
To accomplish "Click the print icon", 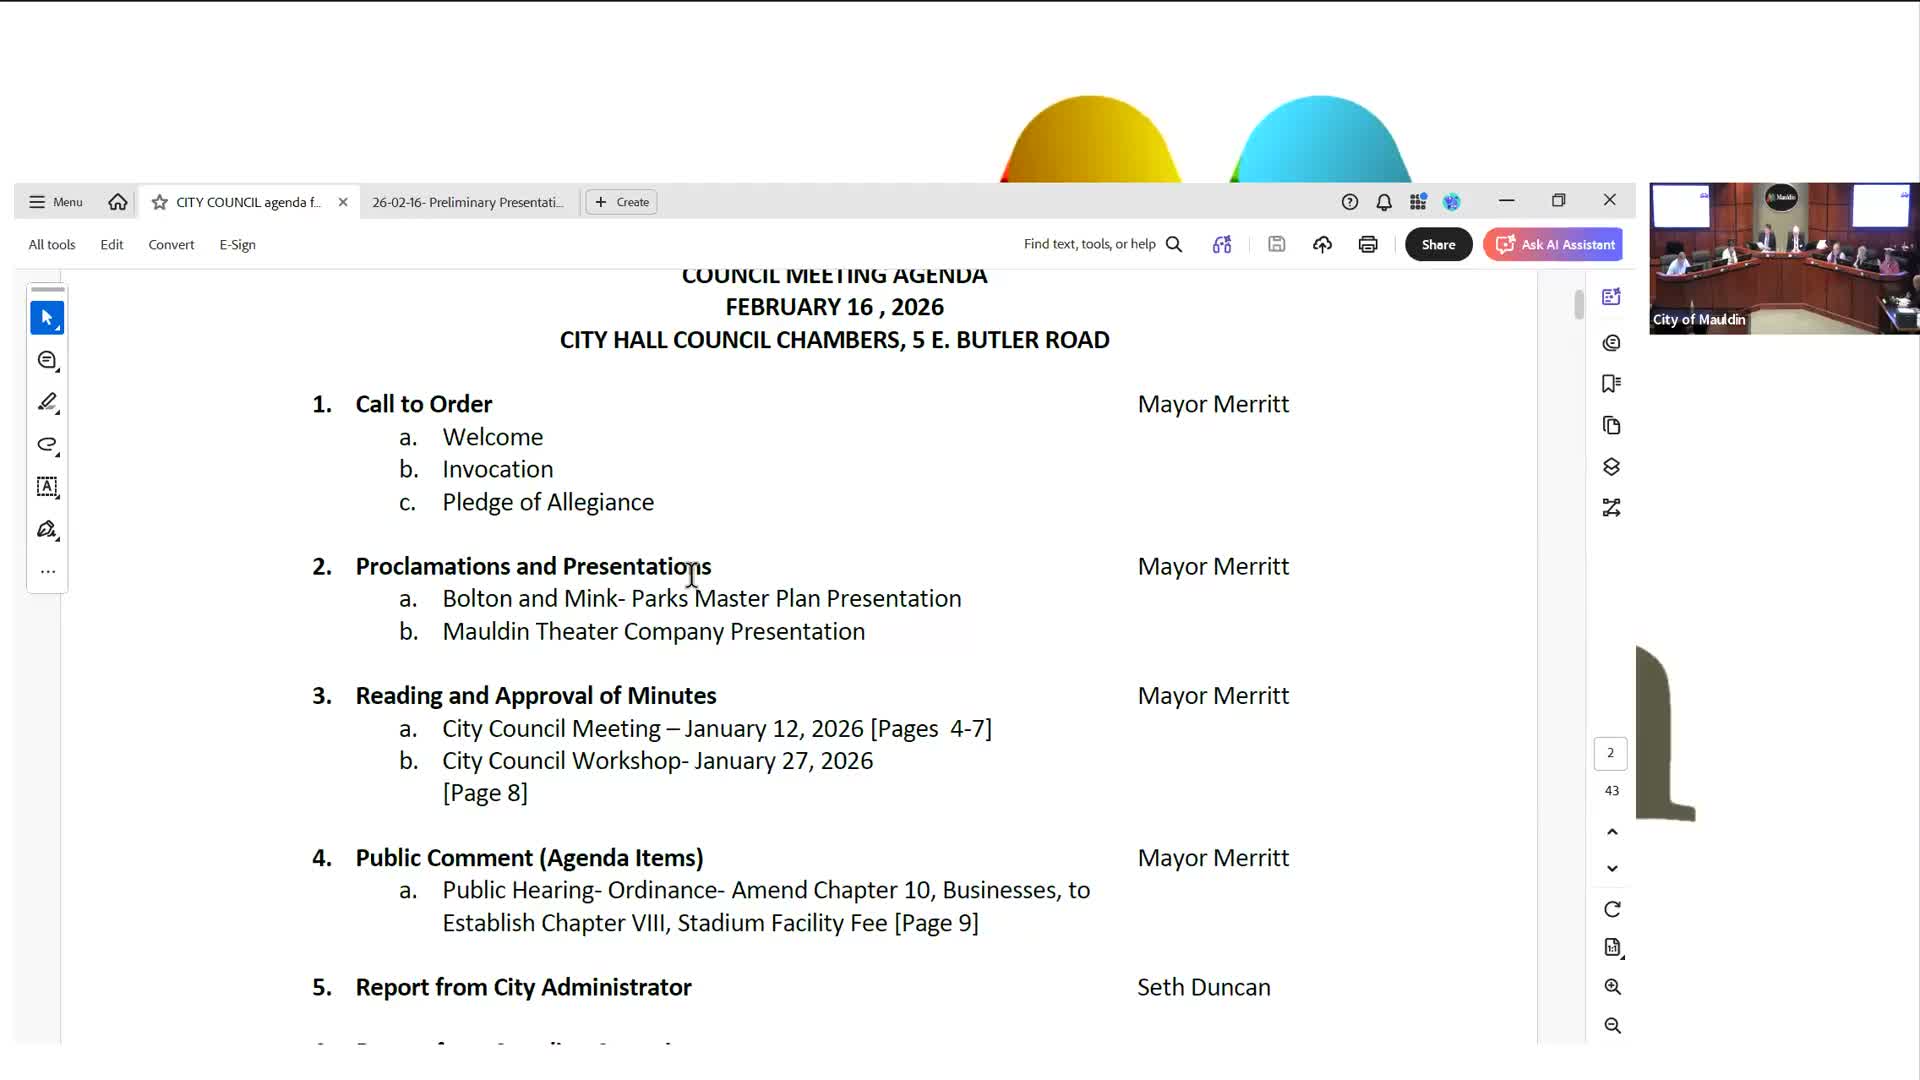I will [x=1368, y=245].
